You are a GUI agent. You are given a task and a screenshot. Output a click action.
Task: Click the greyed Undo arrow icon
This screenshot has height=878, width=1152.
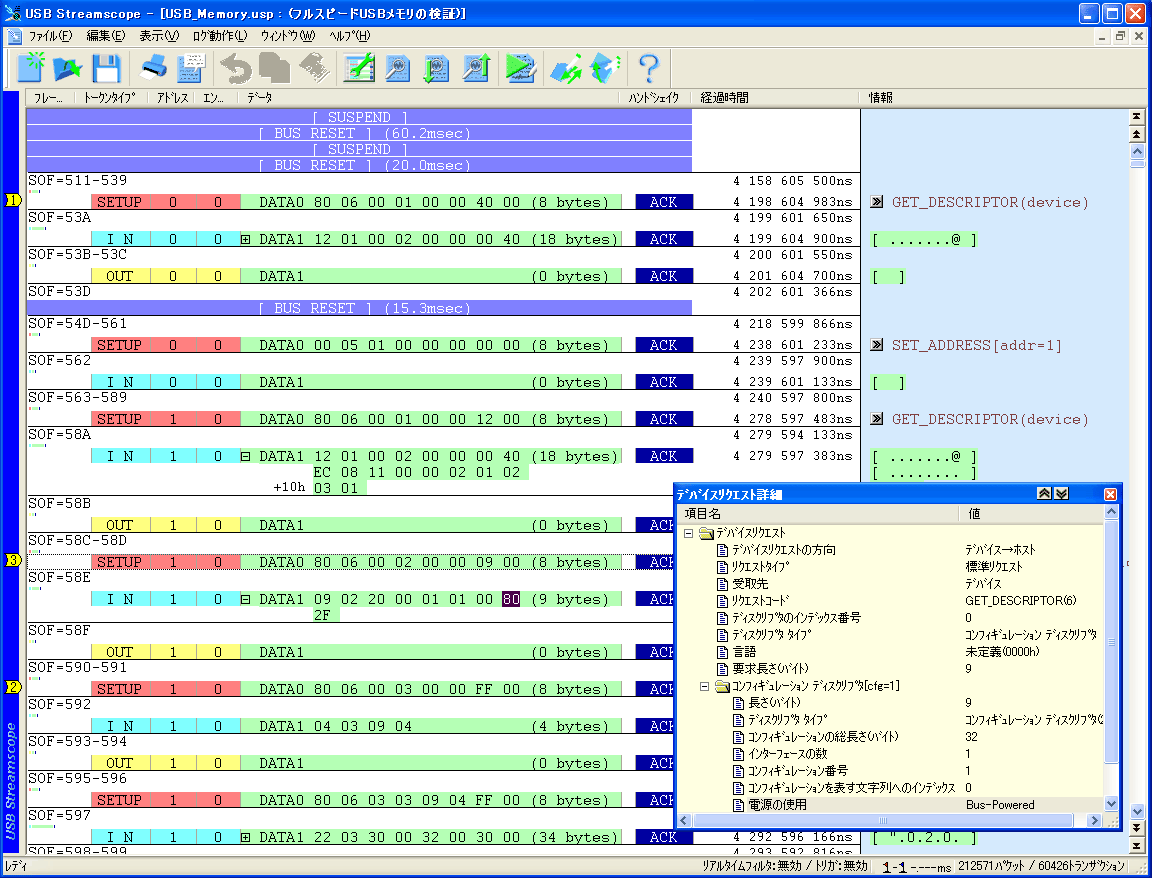point(235,68)
